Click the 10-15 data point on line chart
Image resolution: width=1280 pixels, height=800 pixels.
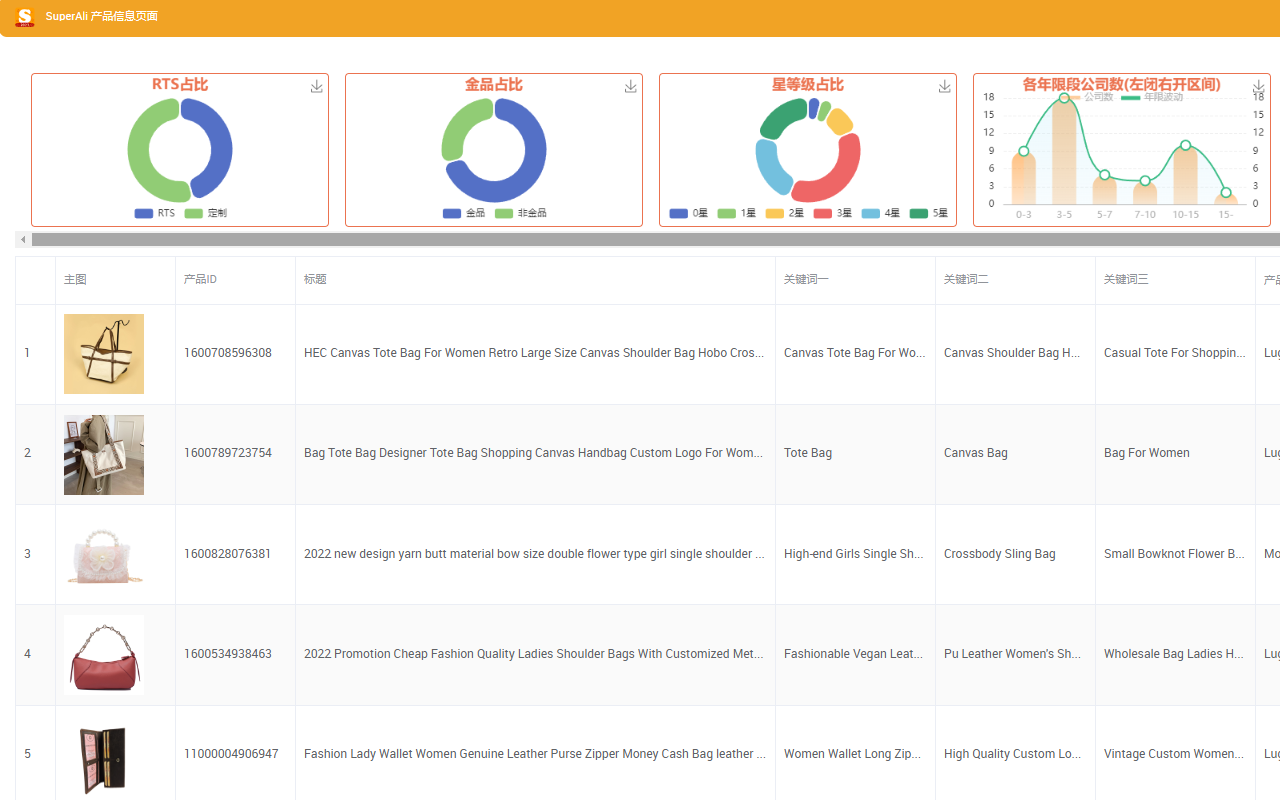point(1186,145)
